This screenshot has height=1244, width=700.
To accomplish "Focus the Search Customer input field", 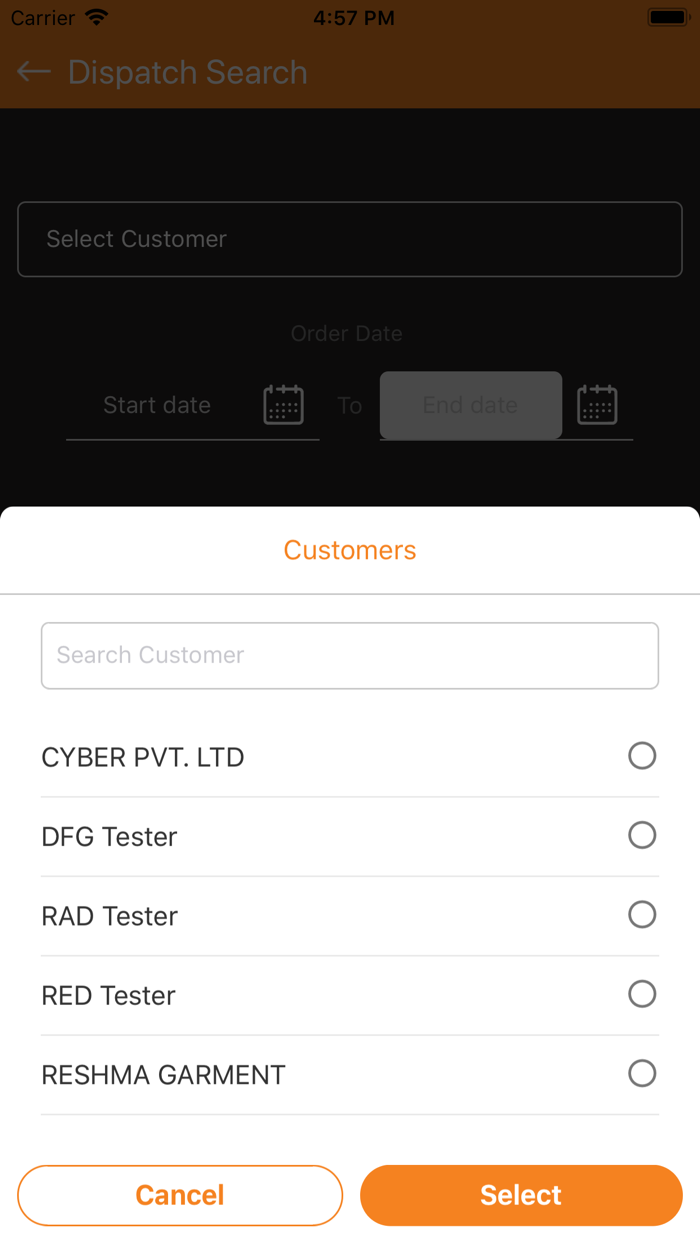I will click(350, 656).
